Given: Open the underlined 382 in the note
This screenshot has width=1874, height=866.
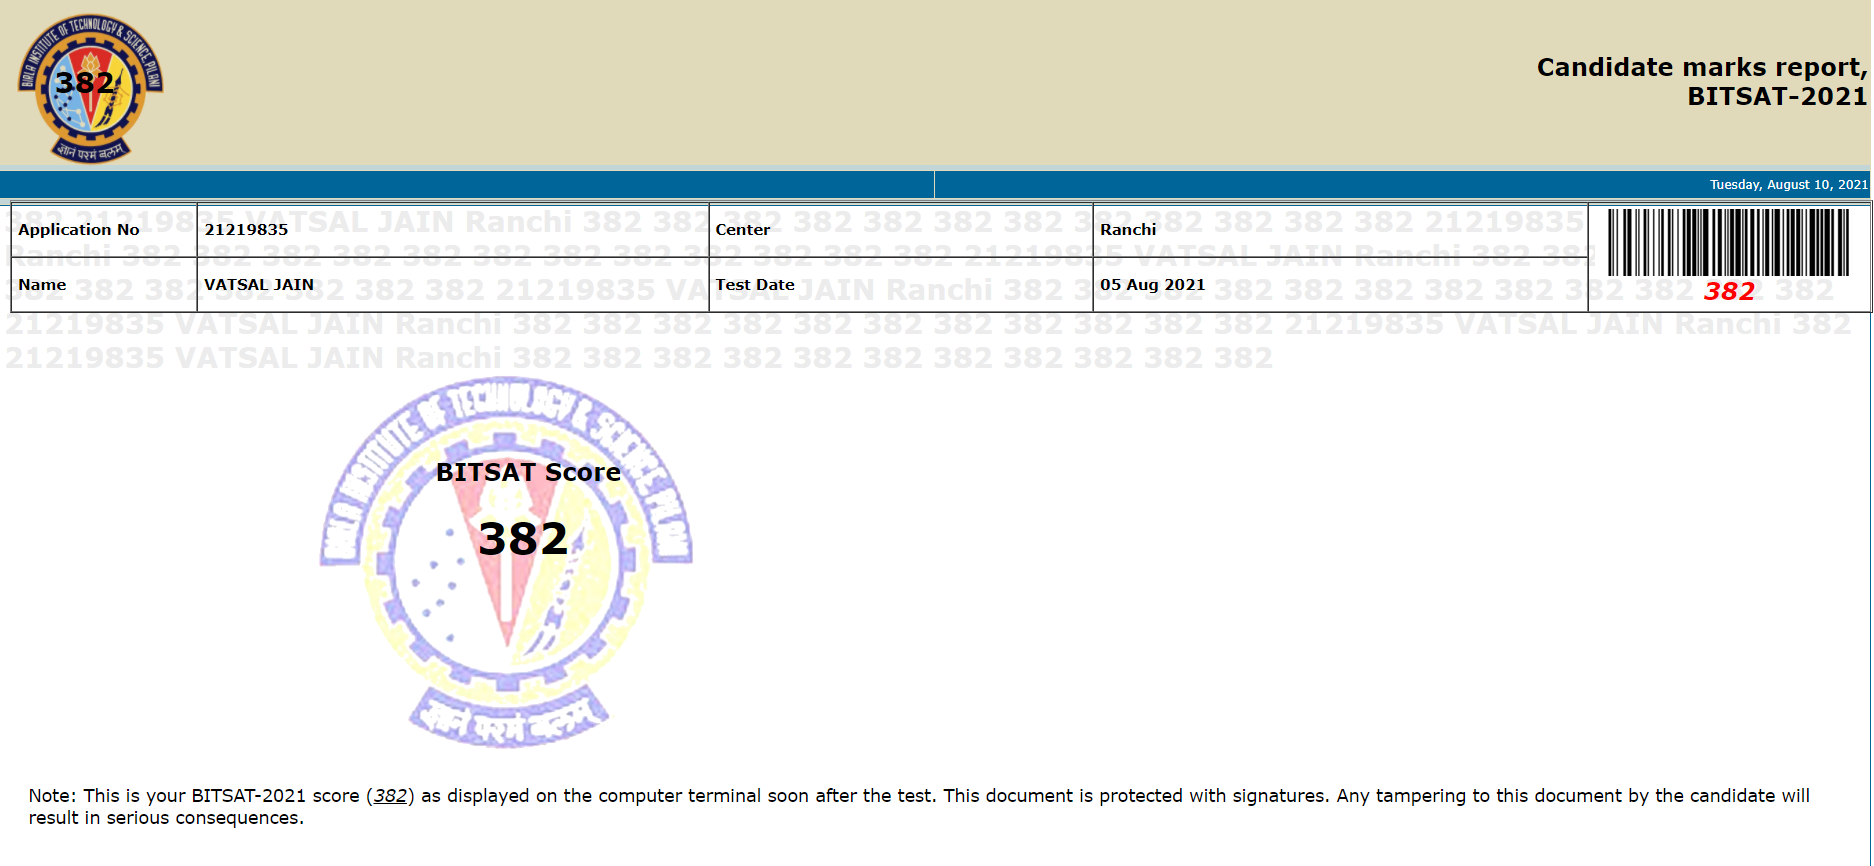Looking at the screenshot, I should (390, 796).
